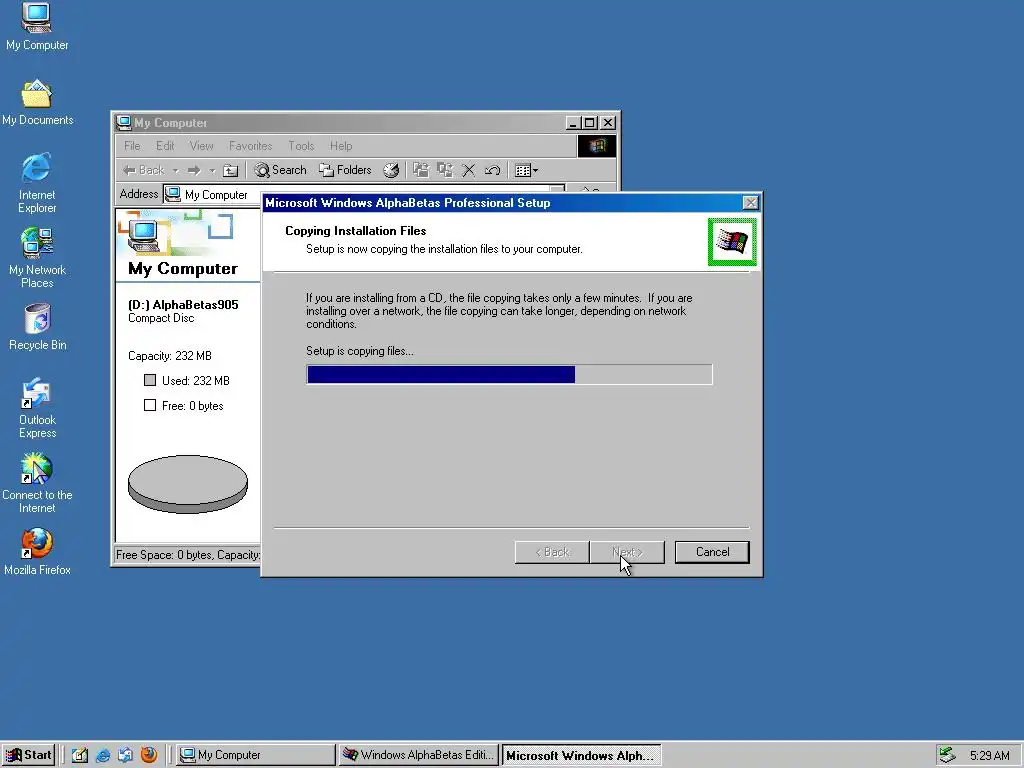The image size is (1024, 768).
Task: Launch Internet Explorer from desktop
Action: click(x=37, y=183)
